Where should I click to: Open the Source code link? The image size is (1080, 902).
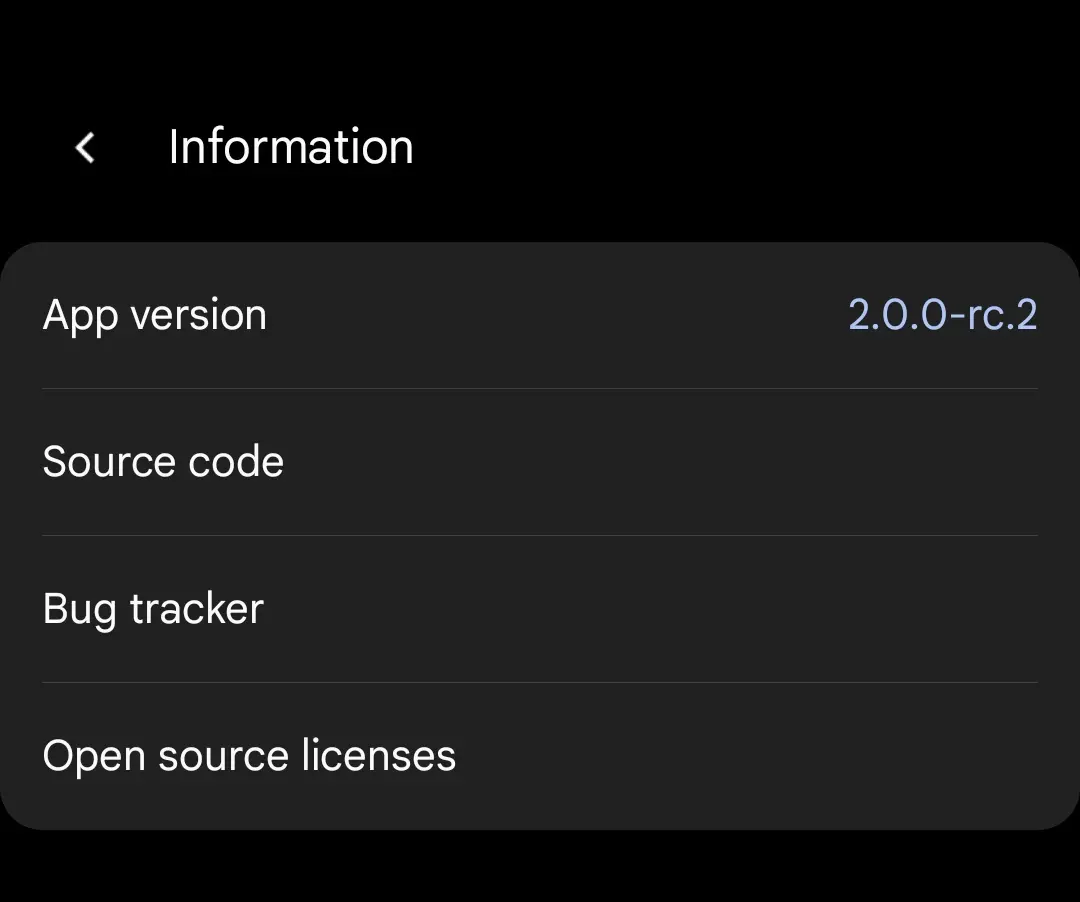click(540, 462)
